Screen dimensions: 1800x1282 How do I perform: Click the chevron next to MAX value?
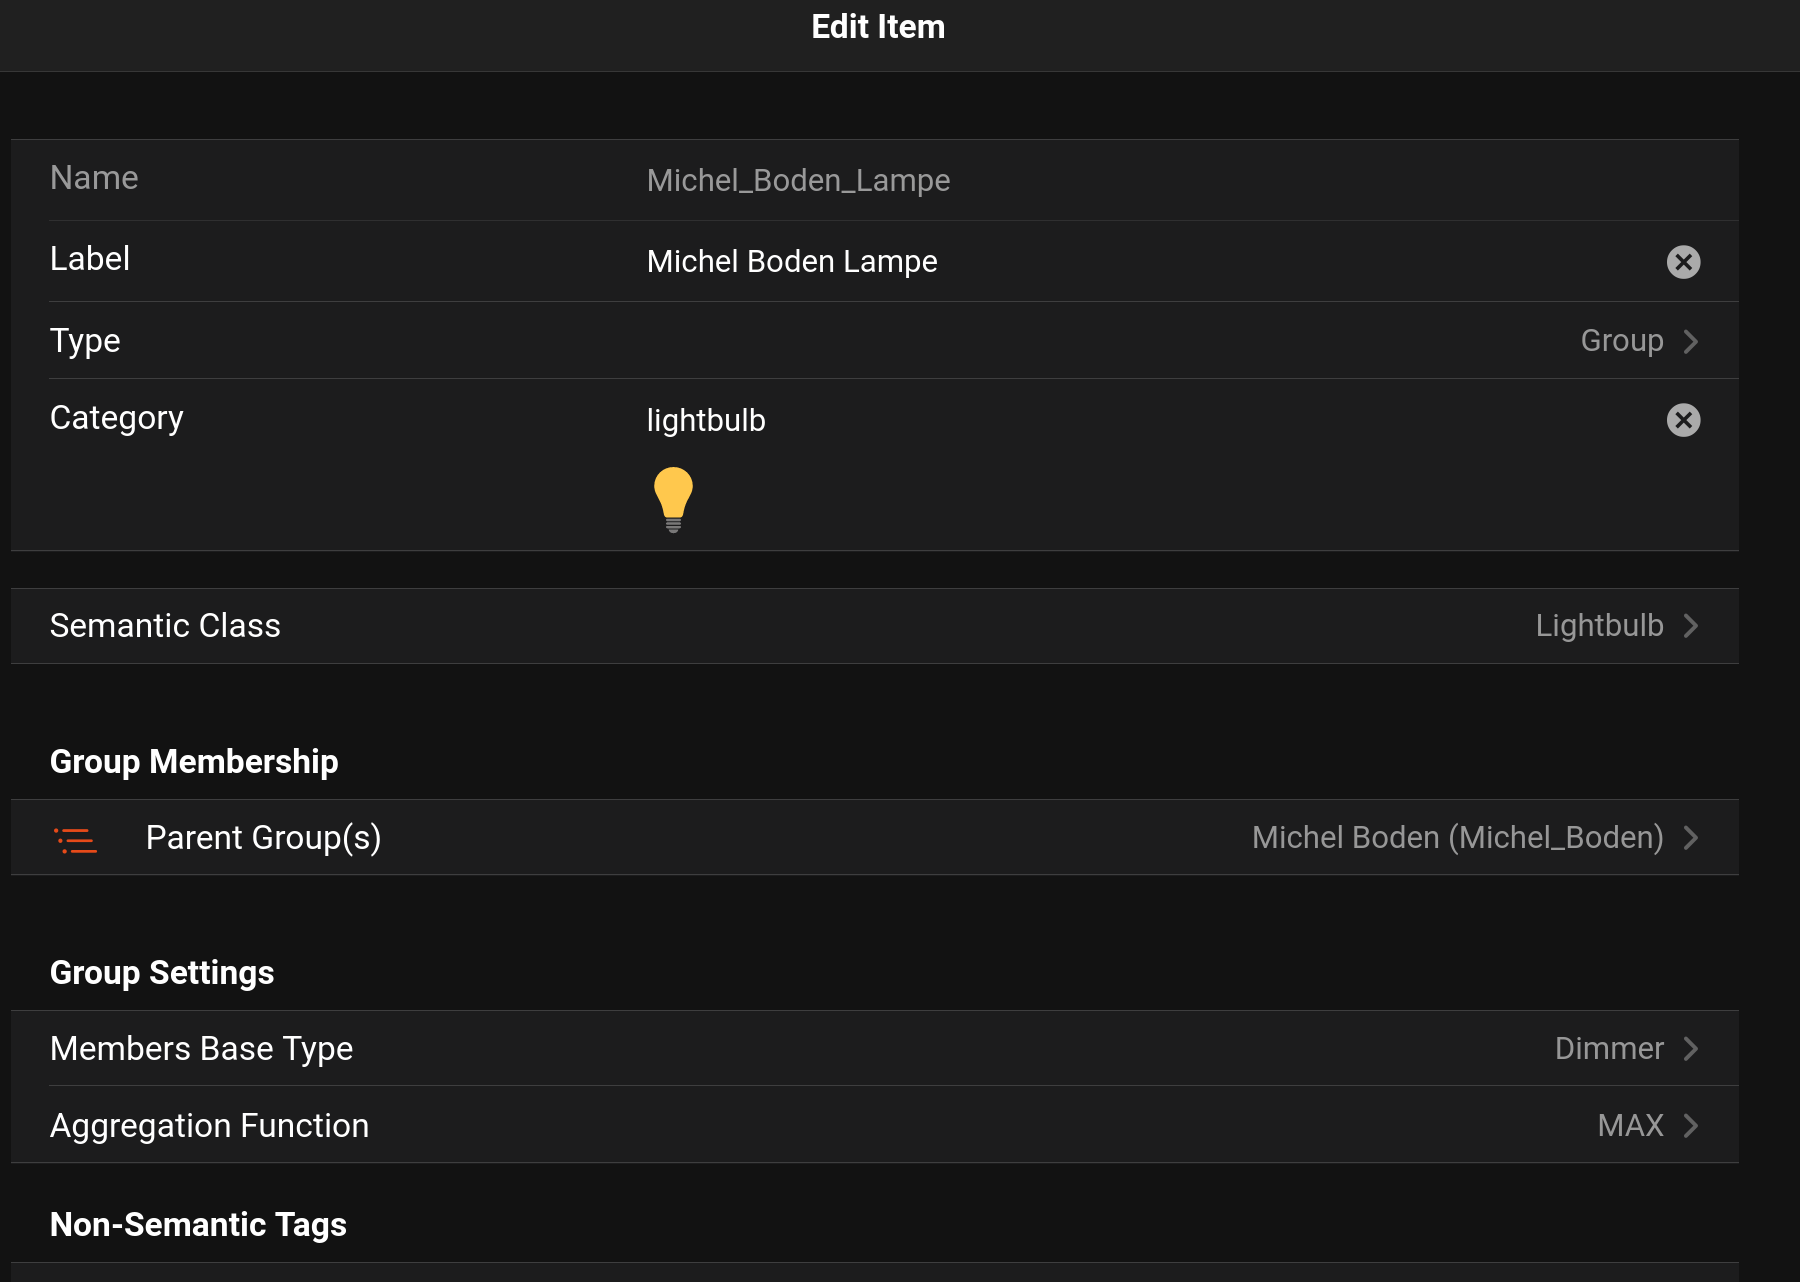click(x=1691, y=1126)
